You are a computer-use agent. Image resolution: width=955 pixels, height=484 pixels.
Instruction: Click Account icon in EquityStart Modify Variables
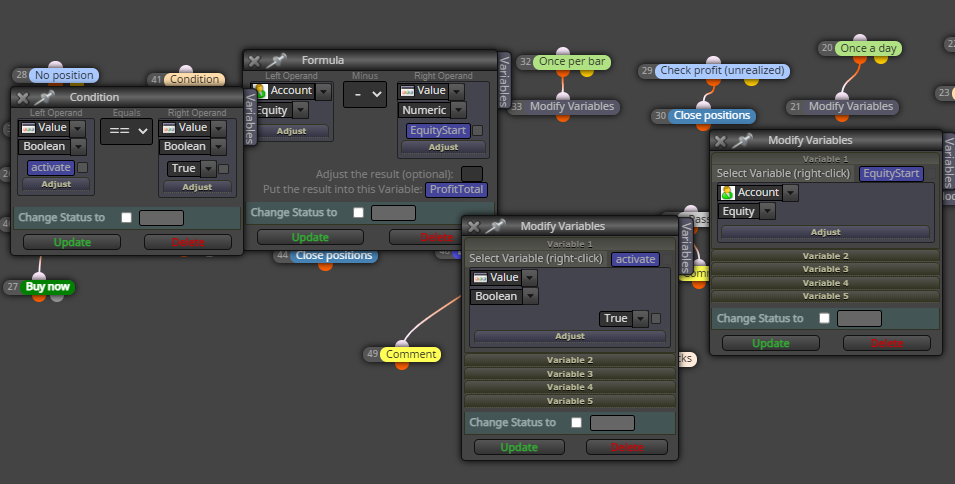point(727,192)
